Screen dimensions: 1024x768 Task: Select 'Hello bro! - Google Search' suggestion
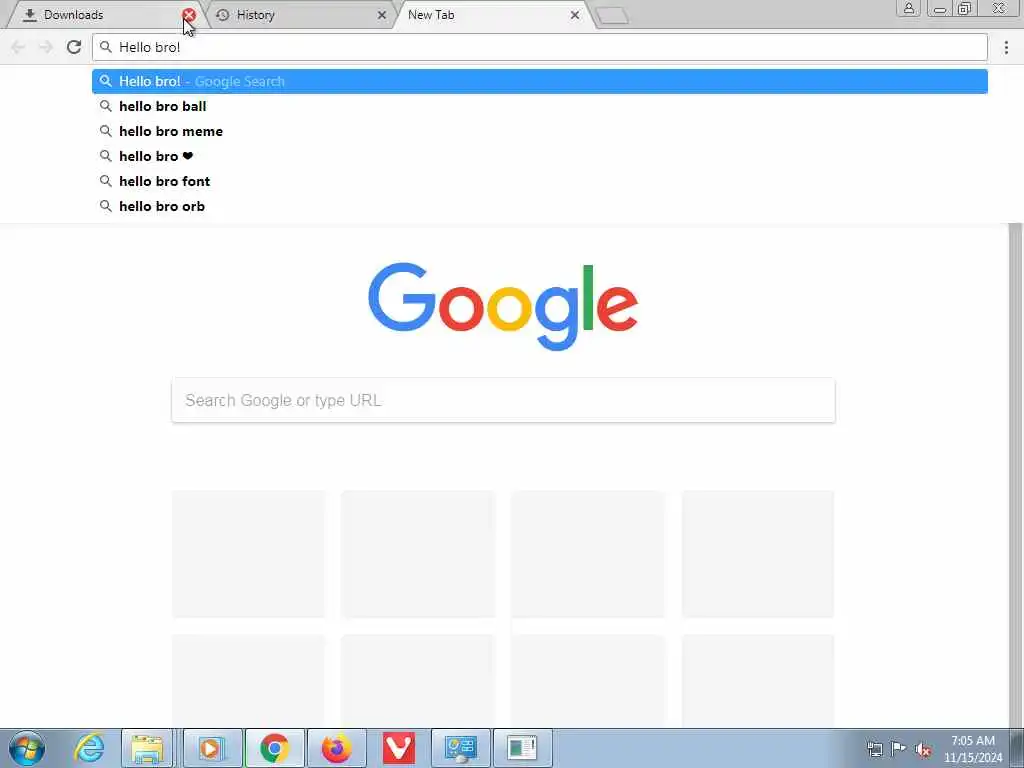click(x=539, y=82)
